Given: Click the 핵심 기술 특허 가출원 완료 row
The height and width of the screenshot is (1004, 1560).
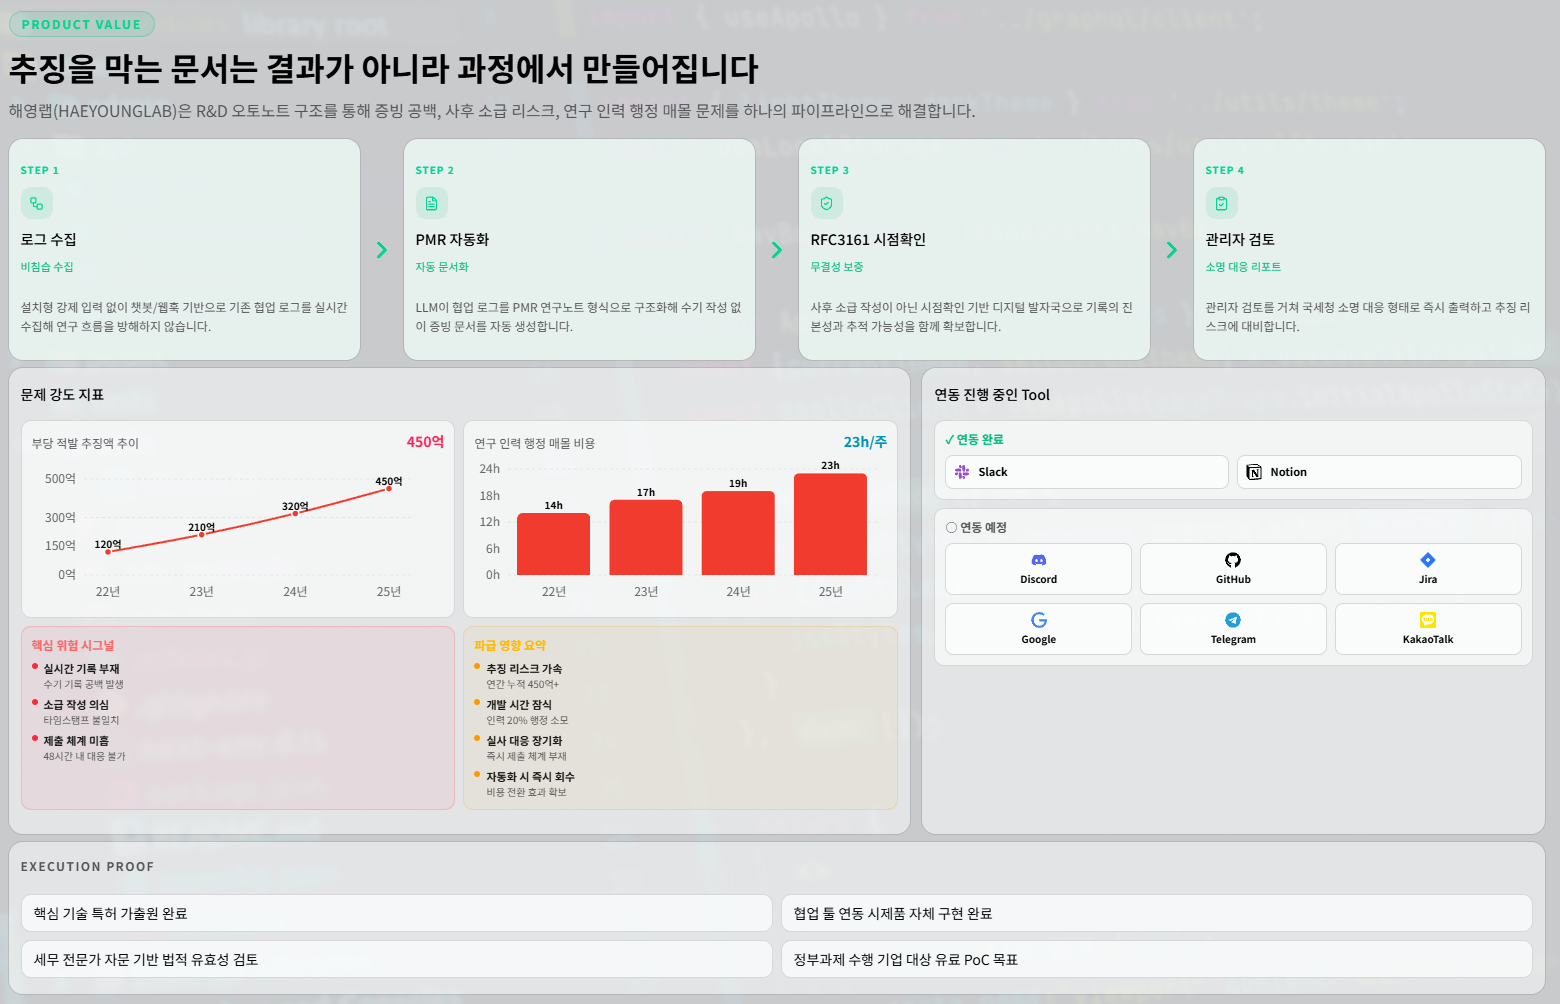Looking at the screenshot, I should [x=397, y=913].
